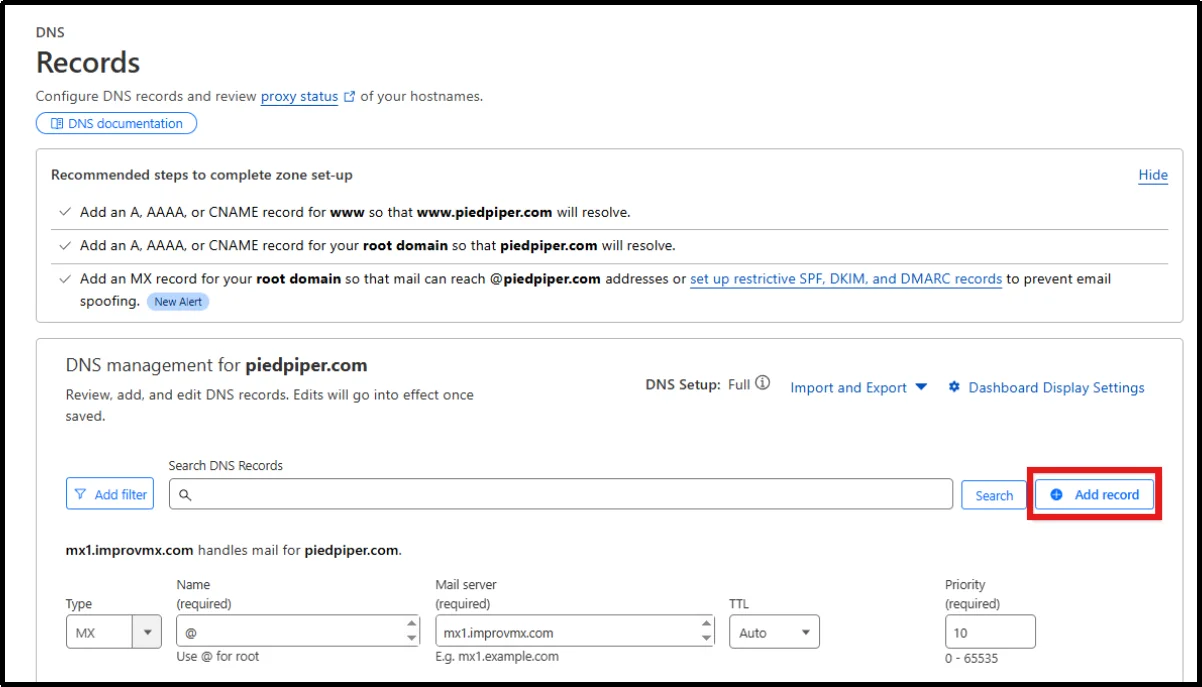This screenshot has height=687, width=1202.
Task: Open the record Type MX dropdown
Action: coord(114,632)
